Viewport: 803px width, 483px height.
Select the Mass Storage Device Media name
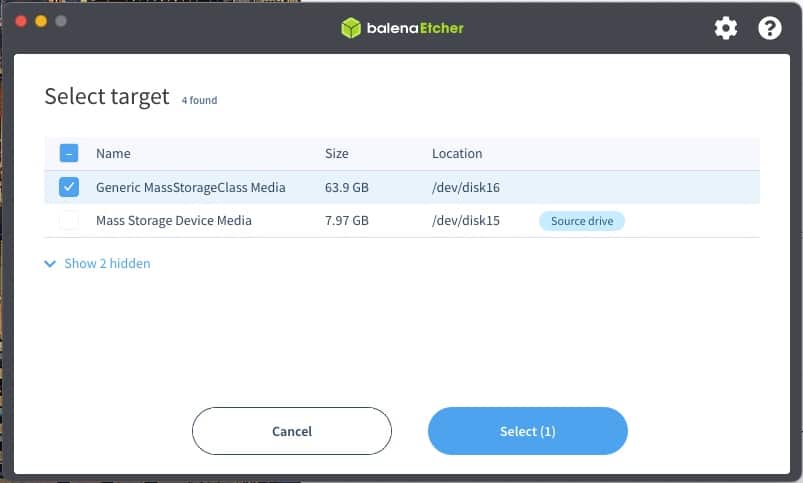pyautogui.click(x=174, y=221)
